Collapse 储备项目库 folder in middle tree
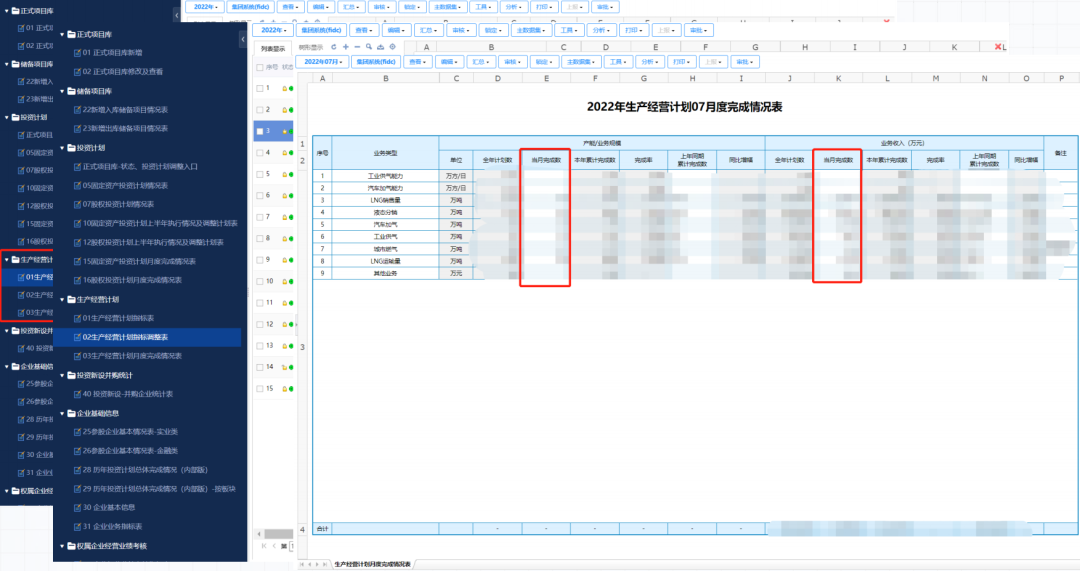The image size is (1080, 571). 63,91
